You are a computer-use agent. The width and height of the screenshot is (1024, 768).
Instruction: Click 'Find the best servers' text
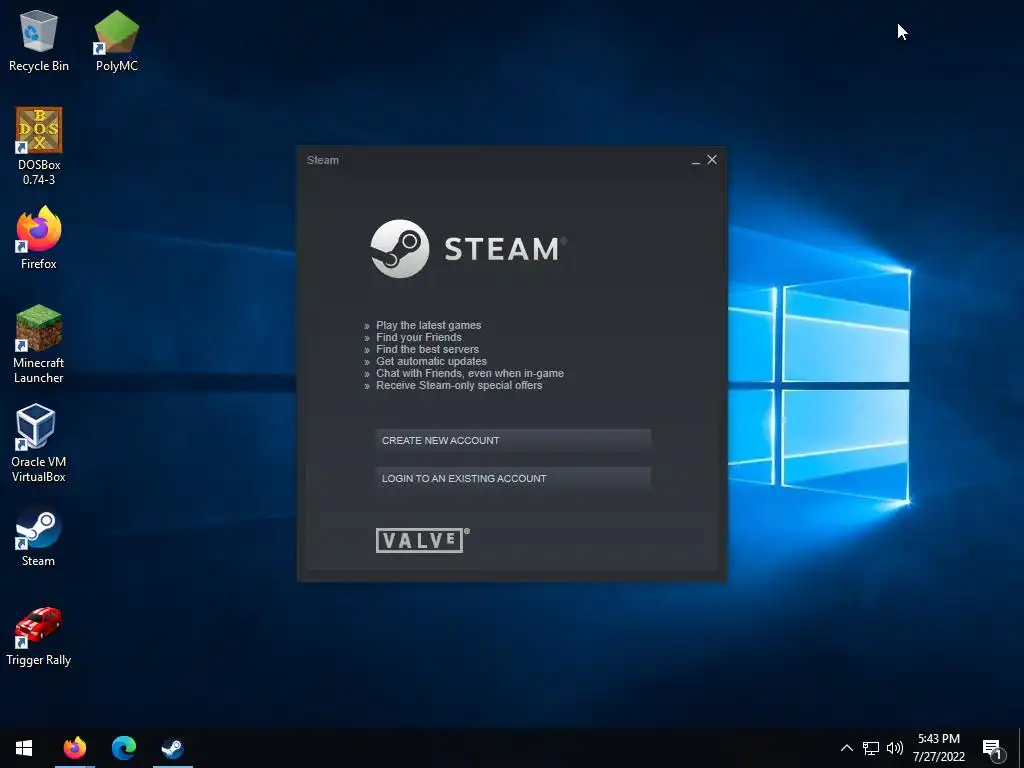point(427,349)
